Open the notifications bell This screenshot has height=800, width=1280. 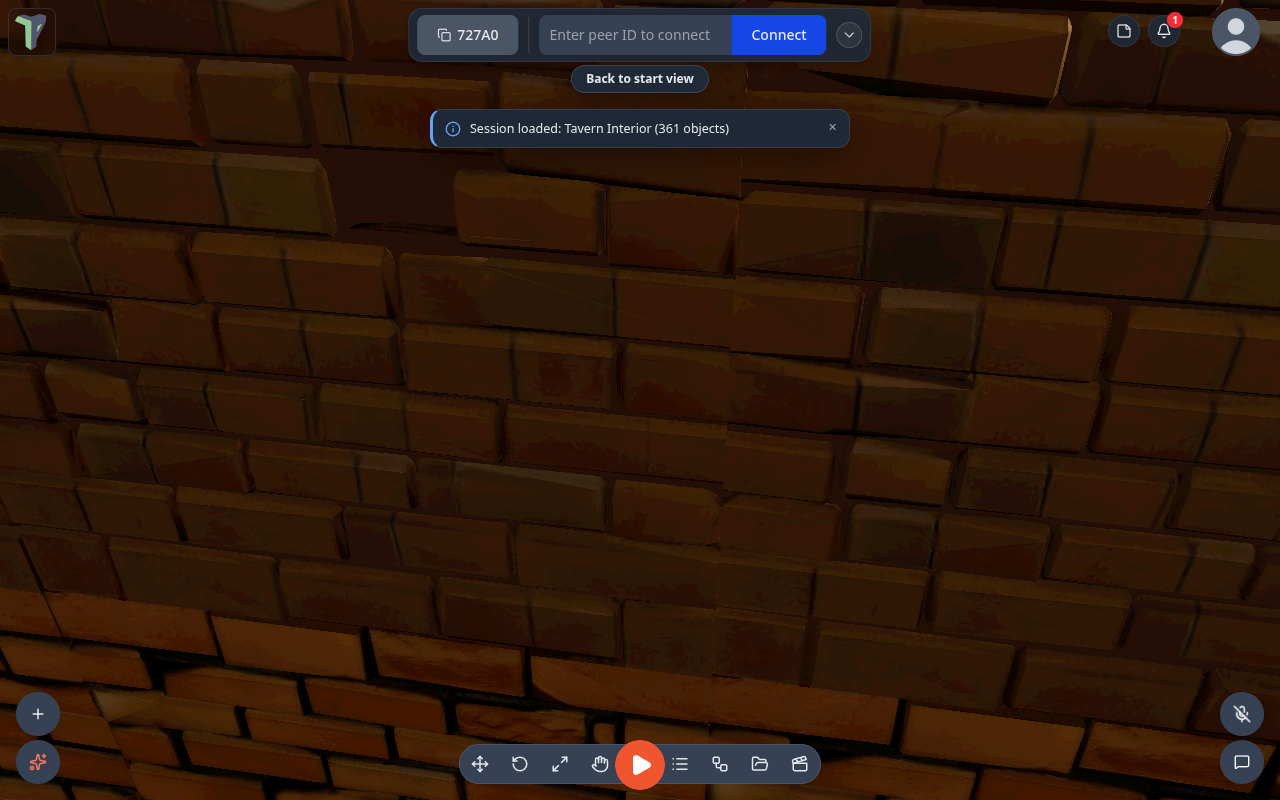pos(1164,31)
